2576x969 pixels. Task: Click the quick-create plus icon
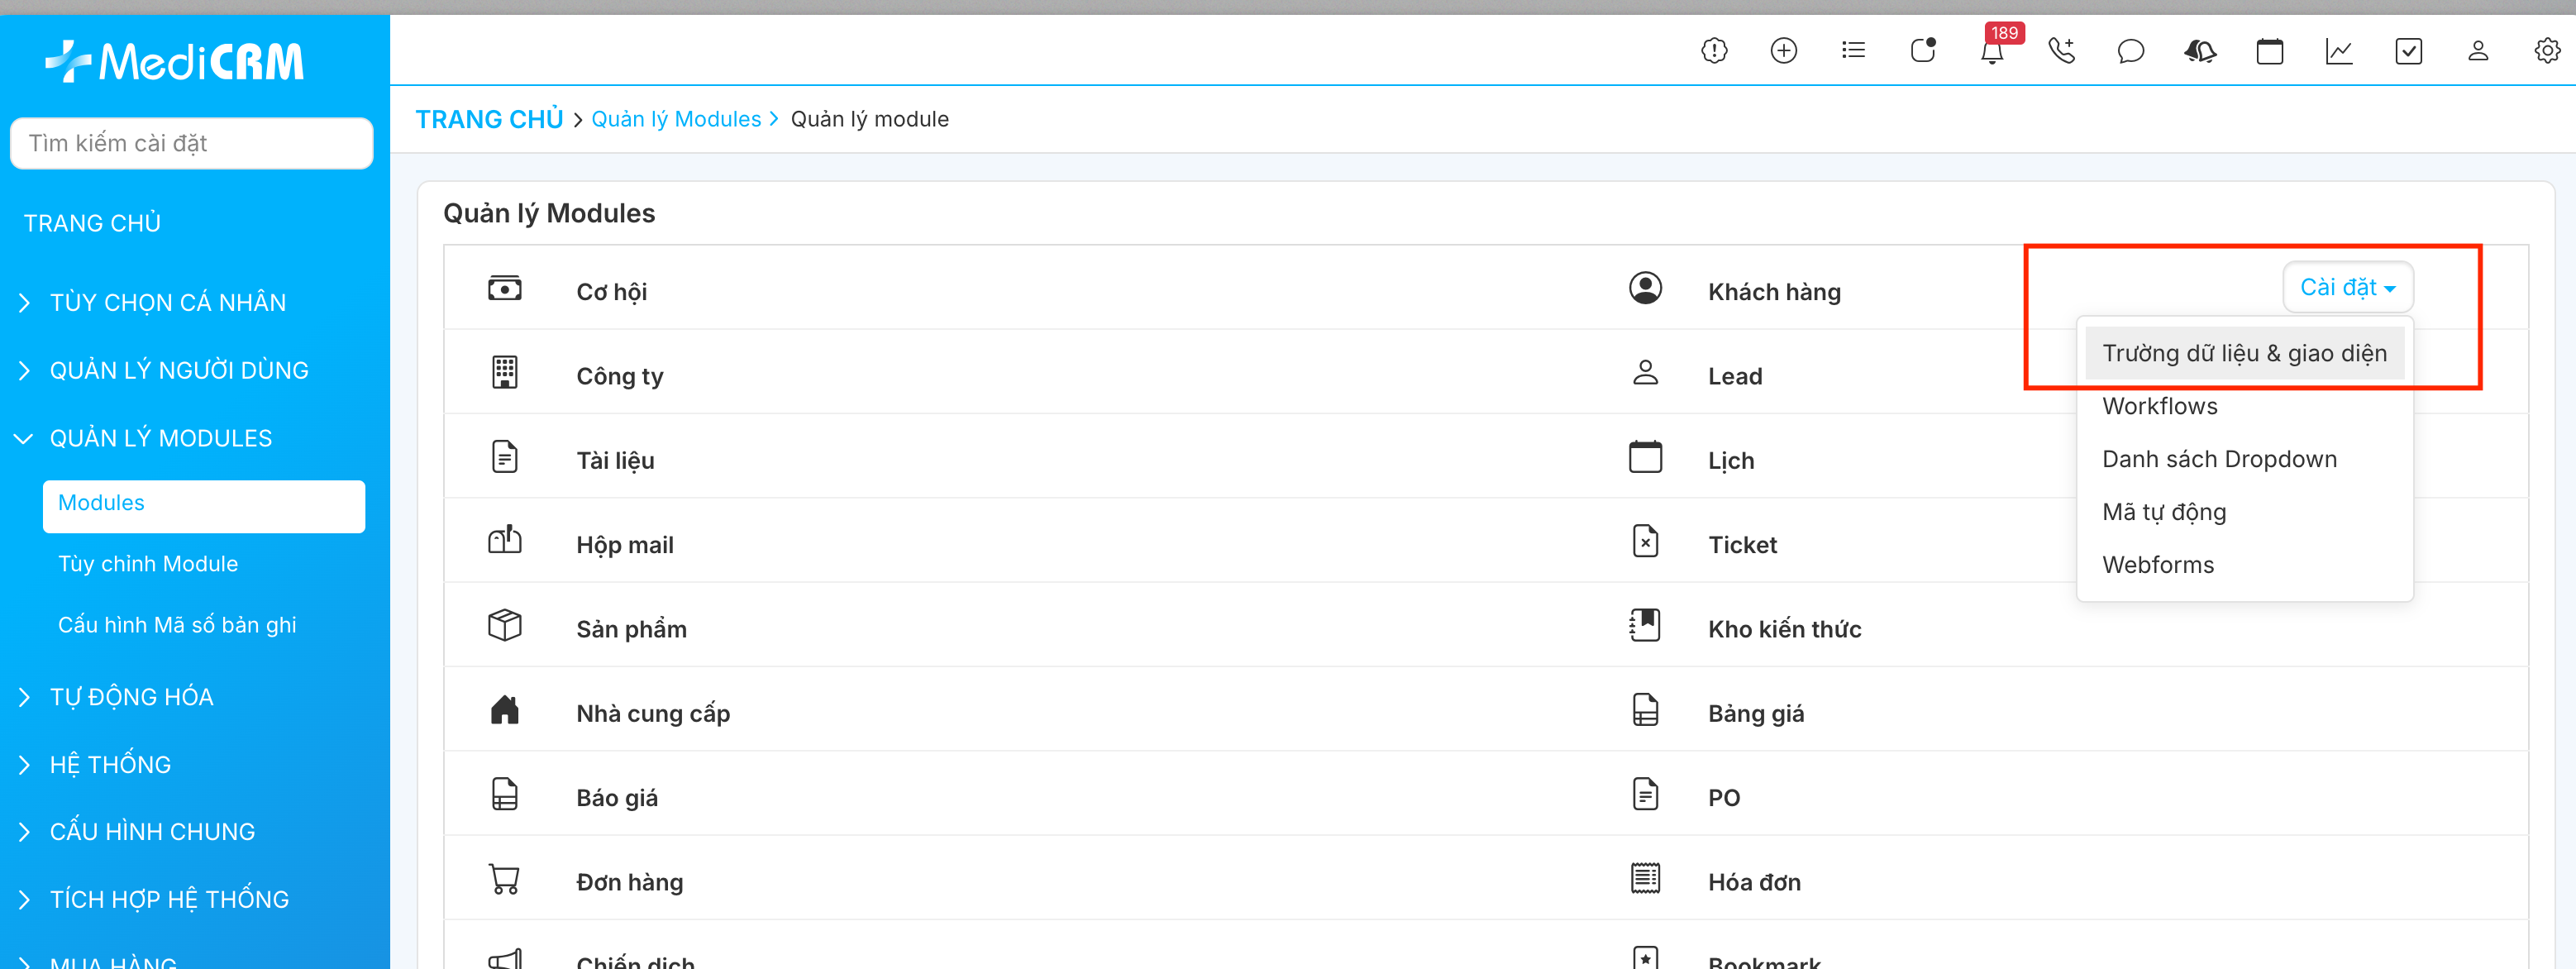pos(1783,51)
